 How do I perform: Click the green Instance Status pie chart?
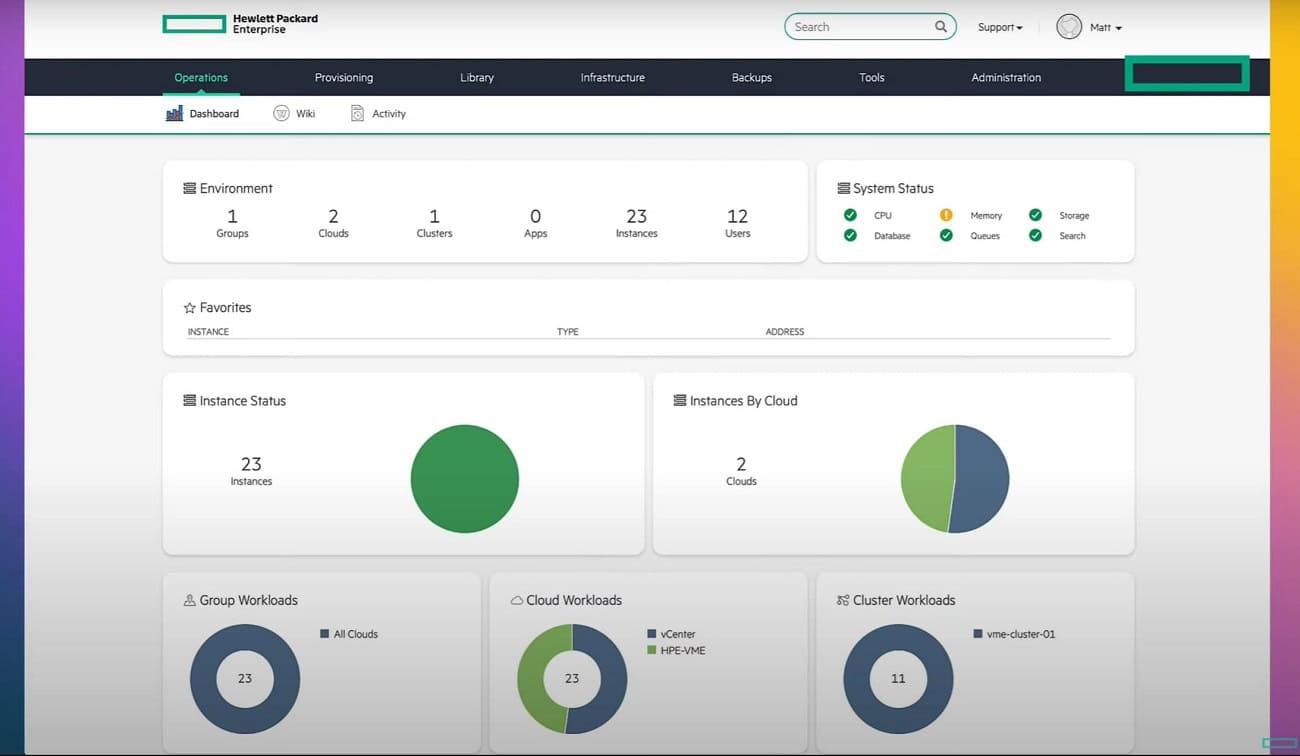pos(465,479)
